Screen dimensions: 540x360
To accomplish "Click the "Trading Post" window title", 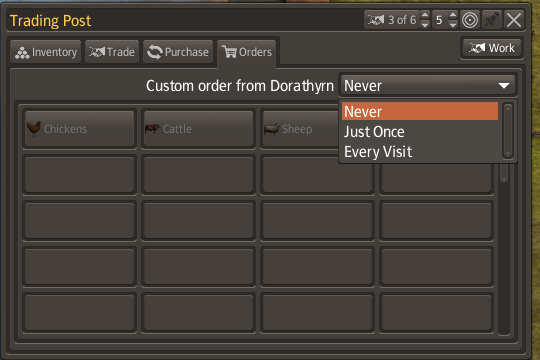I will pyautogui.click(x=50, y=21).
